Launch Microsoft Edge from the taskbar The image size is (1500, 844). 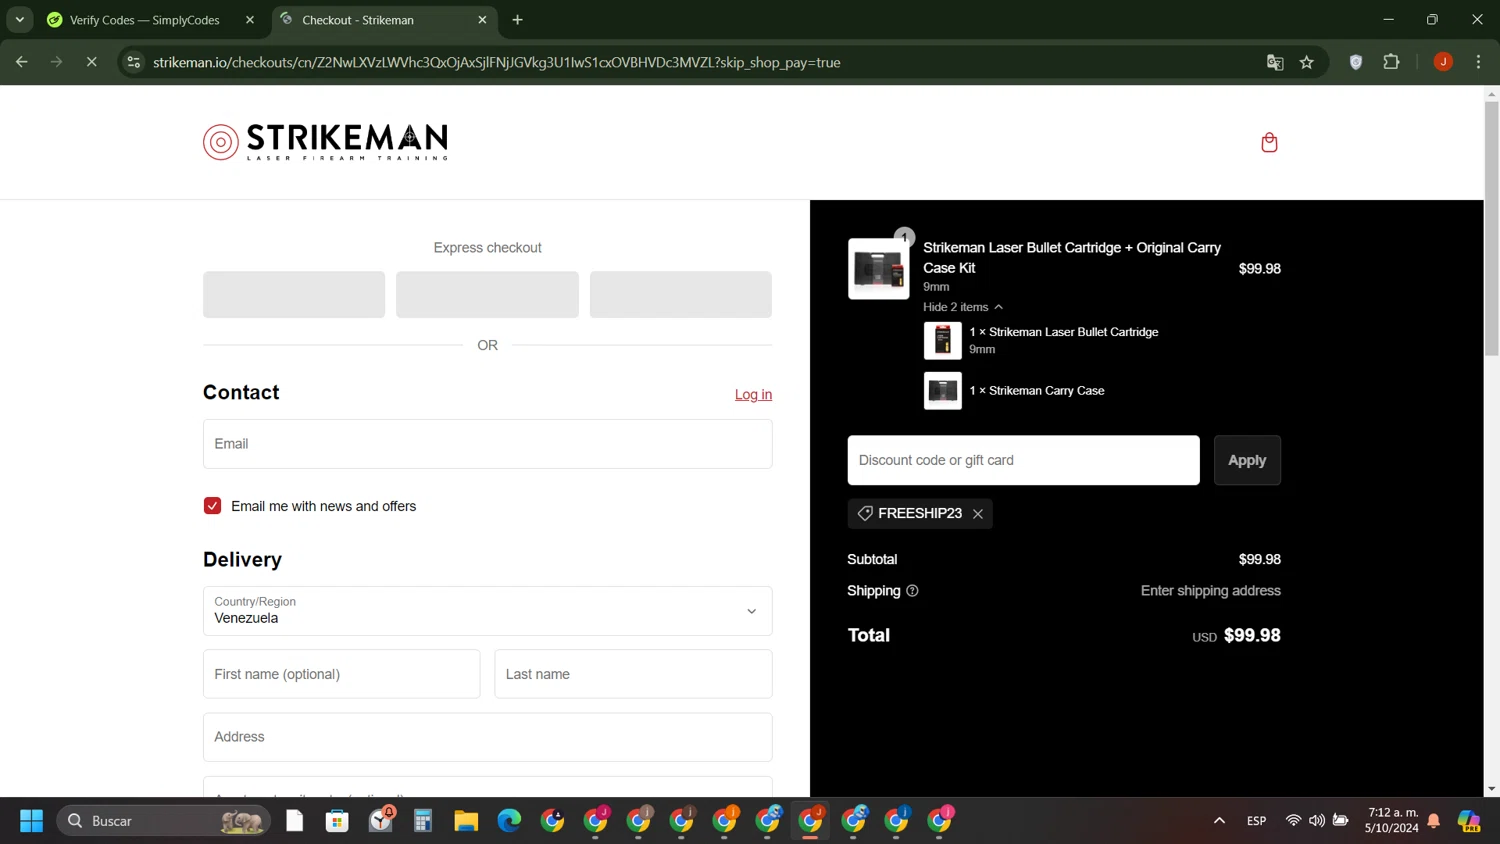pos(509,821)
